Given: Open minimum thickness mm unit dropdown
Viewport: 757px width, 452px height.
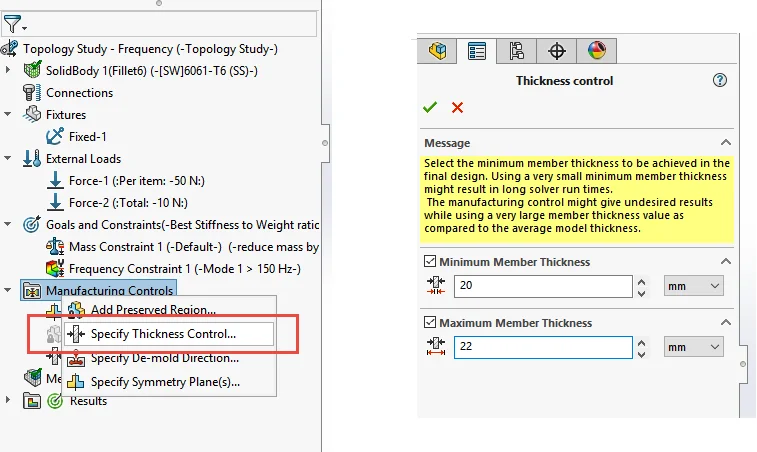Looking at the screenshot, I should 693,286.
